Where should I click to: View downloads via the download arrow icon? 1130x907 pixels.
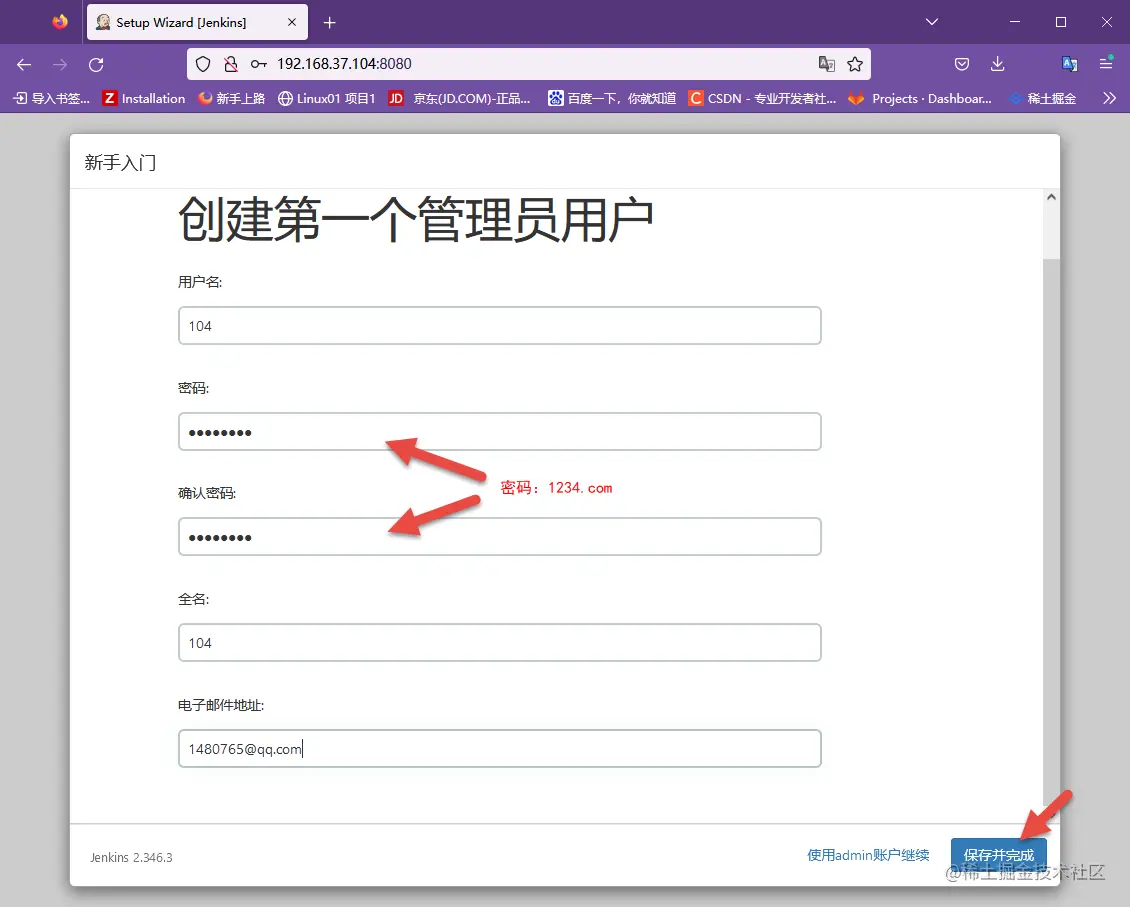tap(997, 64)
